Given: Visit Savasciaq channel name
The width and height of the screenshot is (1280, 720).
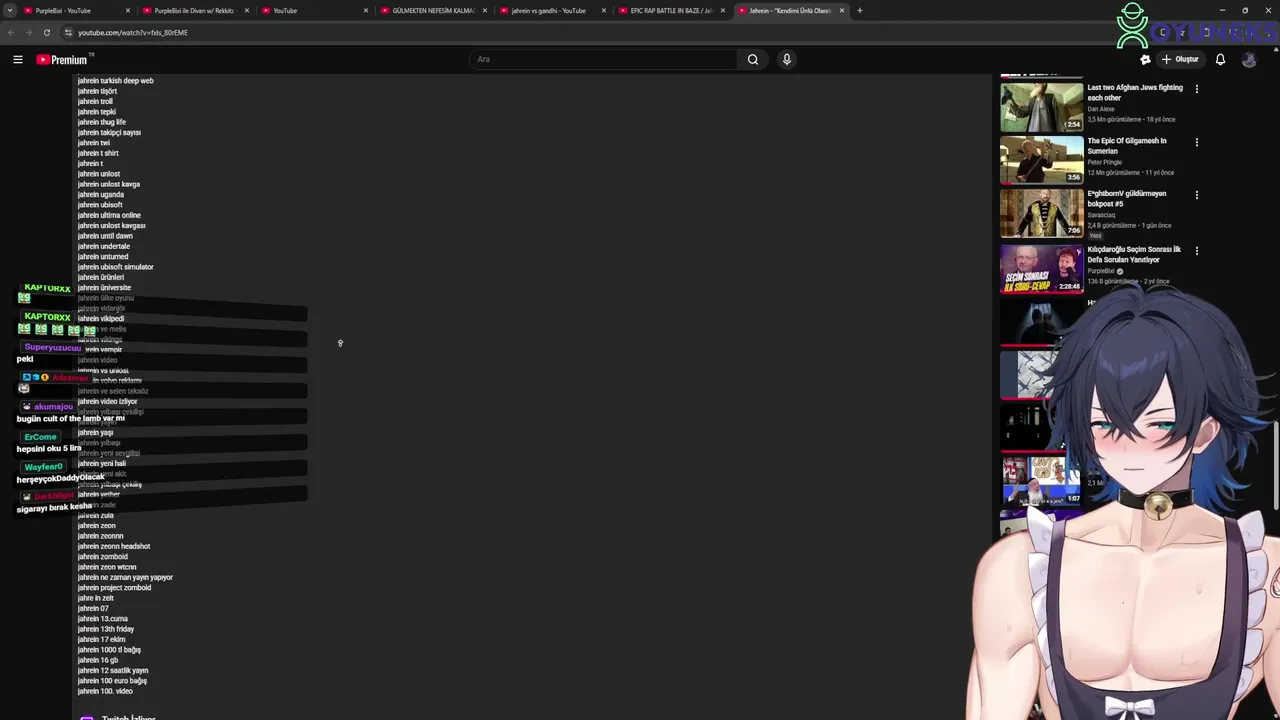Looking at the screenshot, I should (x=1101, y=215).
